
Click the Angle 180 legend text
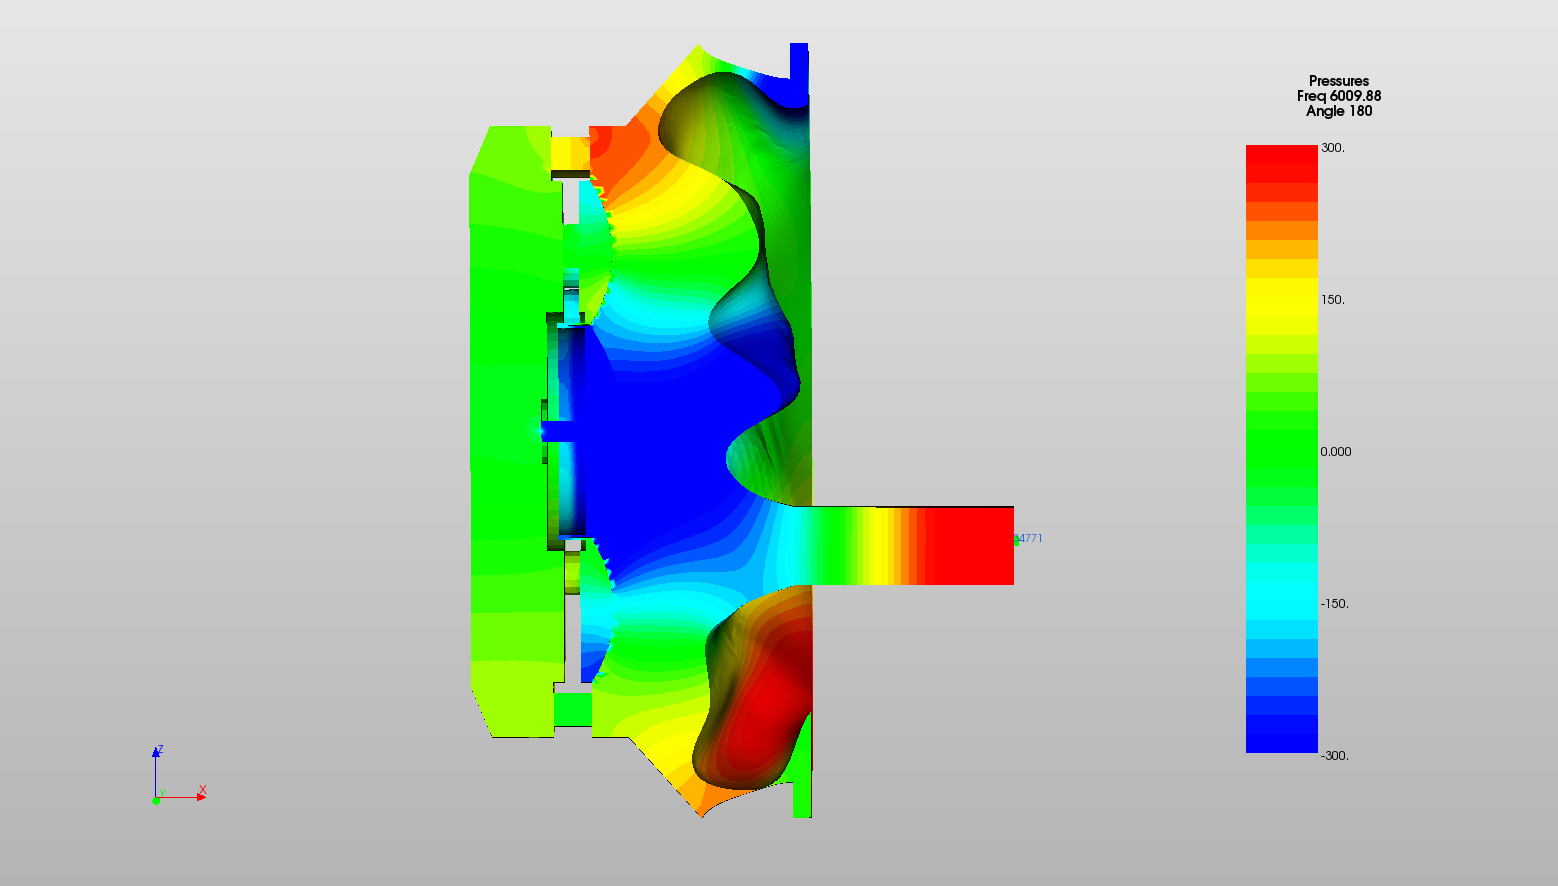coord(1338,111)
